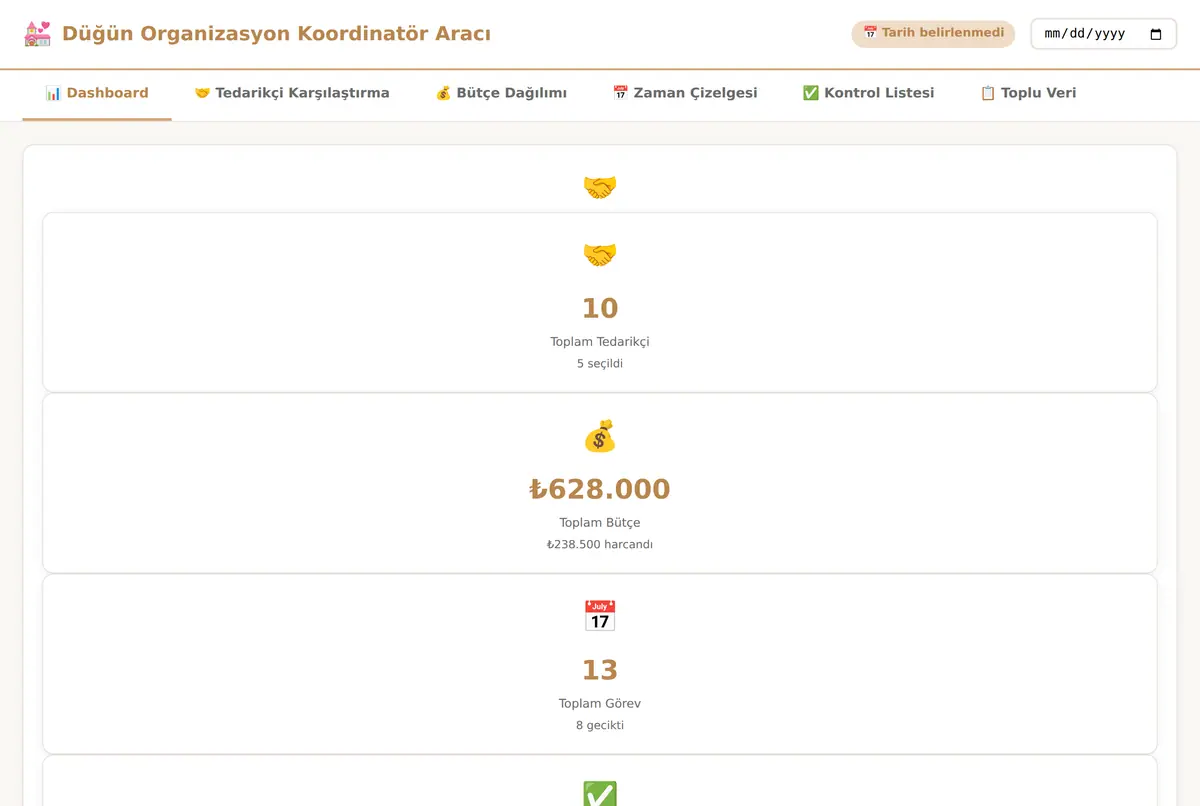Go to Zaman Çizelgesi tab
The width and height of the screenshot is (1200, 806).
[x=685, y=93]
